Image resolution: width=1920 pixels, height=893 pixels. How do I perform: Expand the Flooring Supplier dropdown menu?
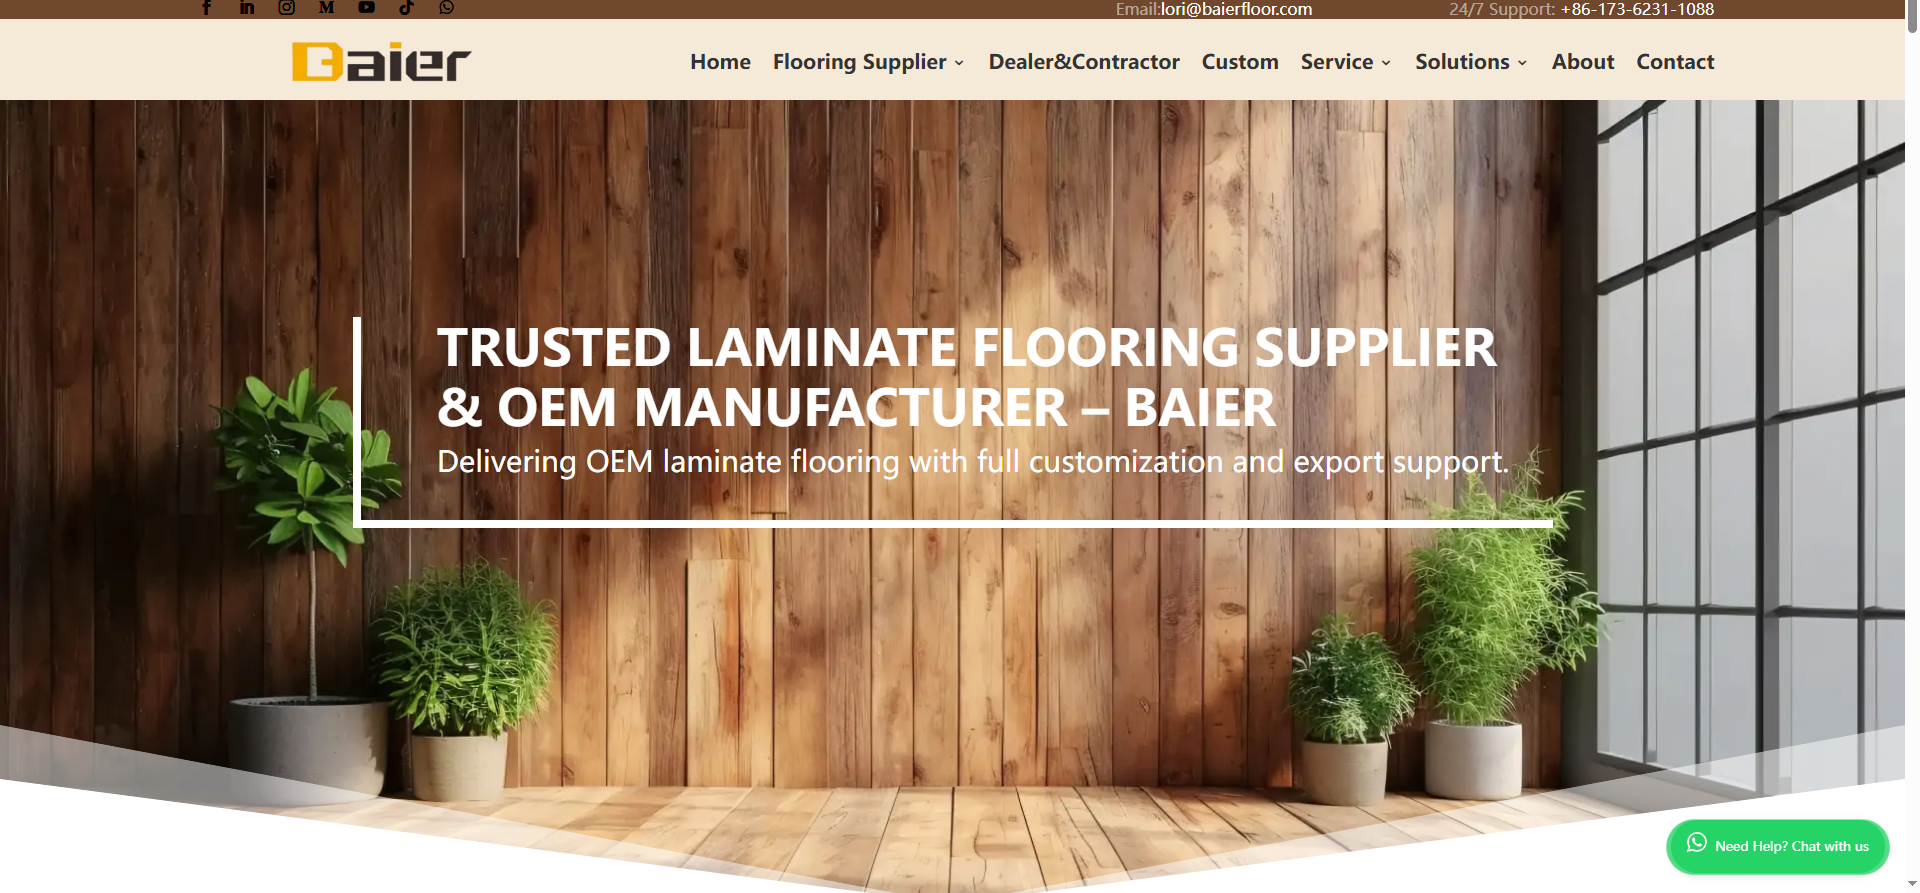click(868, 62)
